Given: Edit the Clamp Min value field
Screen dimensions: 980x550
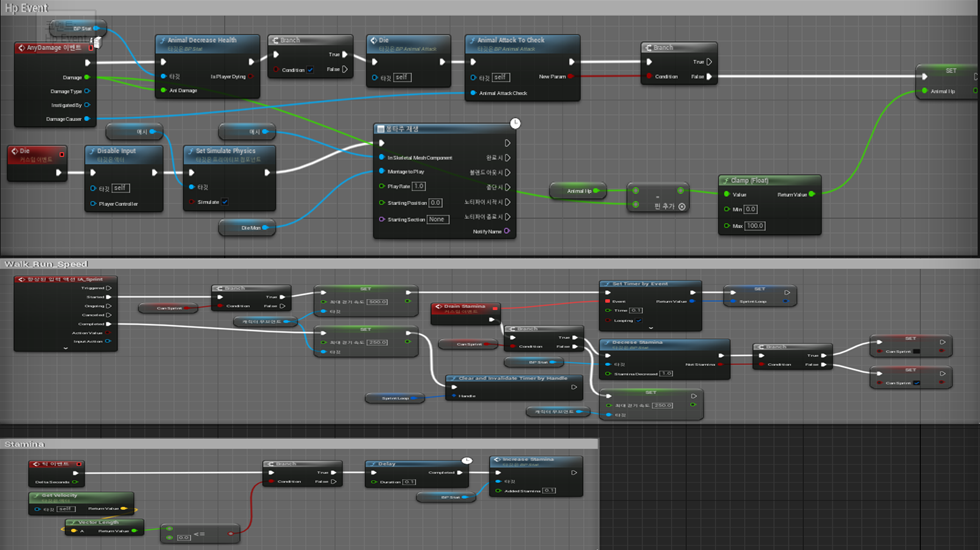Looking at the screenshot, I should pos(751,209).
